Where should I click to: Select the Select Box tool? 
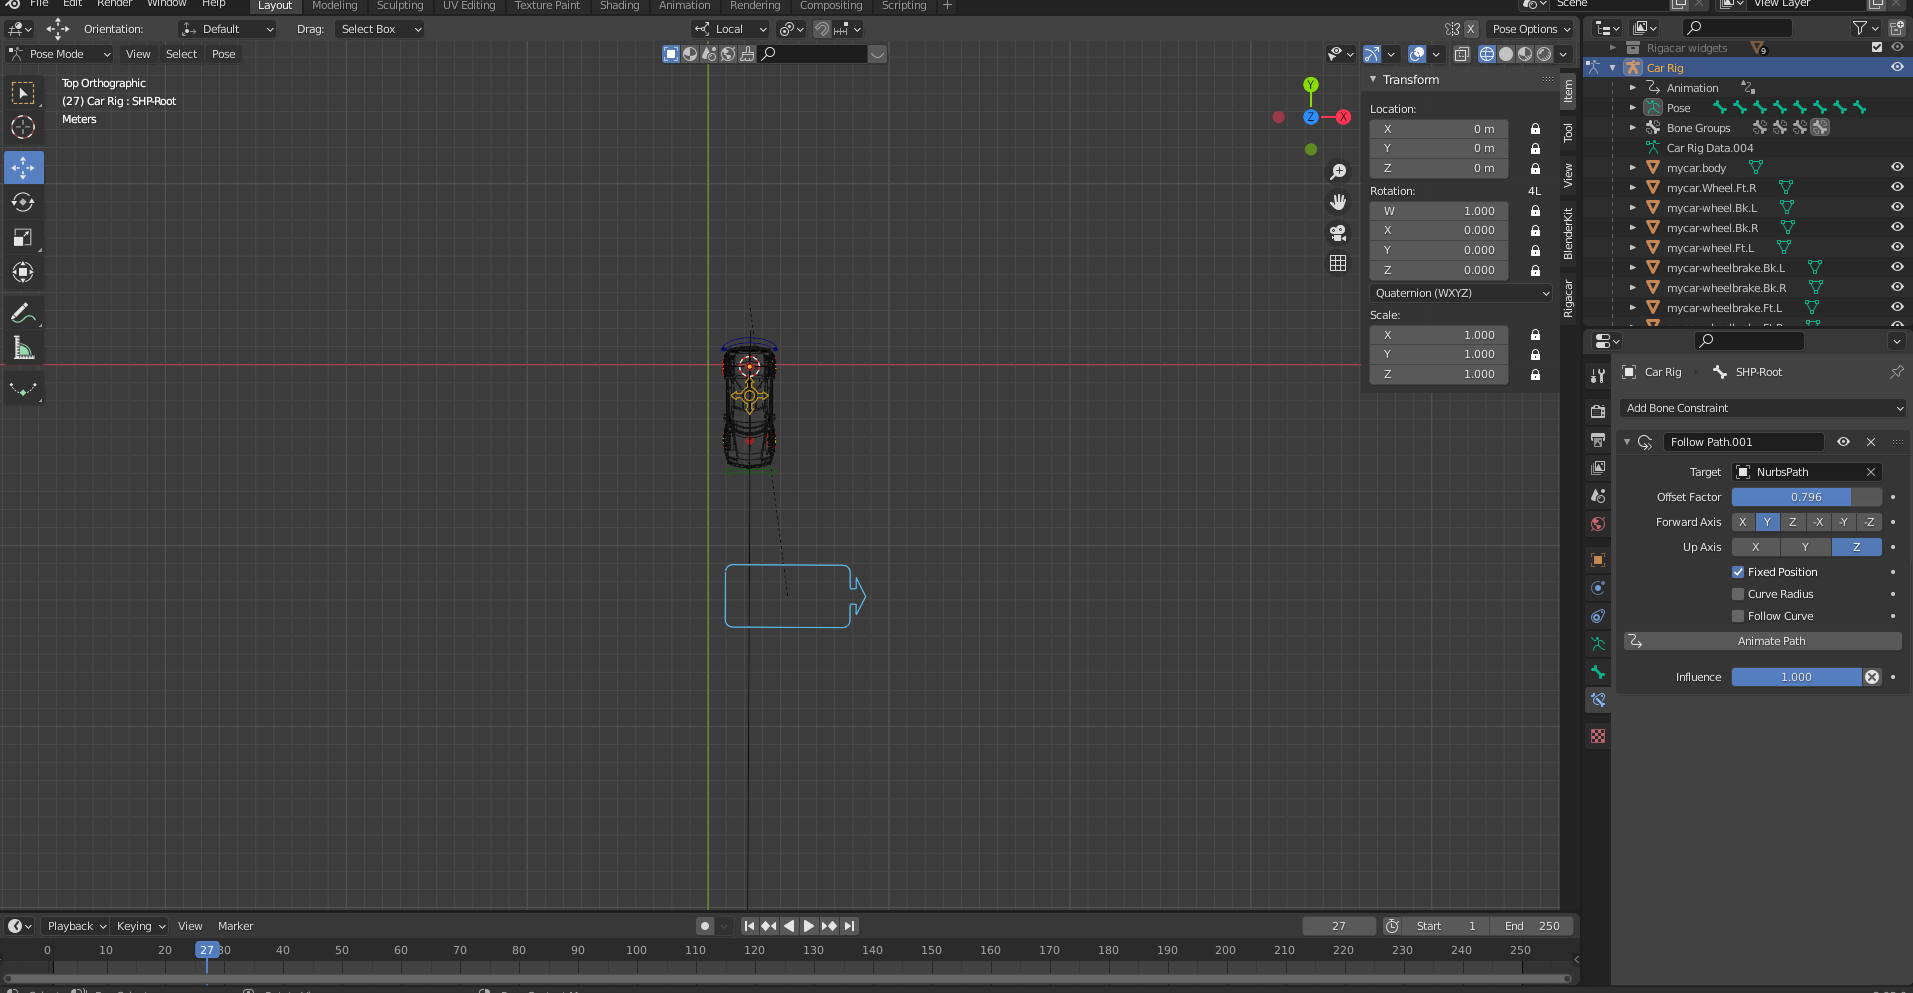point(23,93)
